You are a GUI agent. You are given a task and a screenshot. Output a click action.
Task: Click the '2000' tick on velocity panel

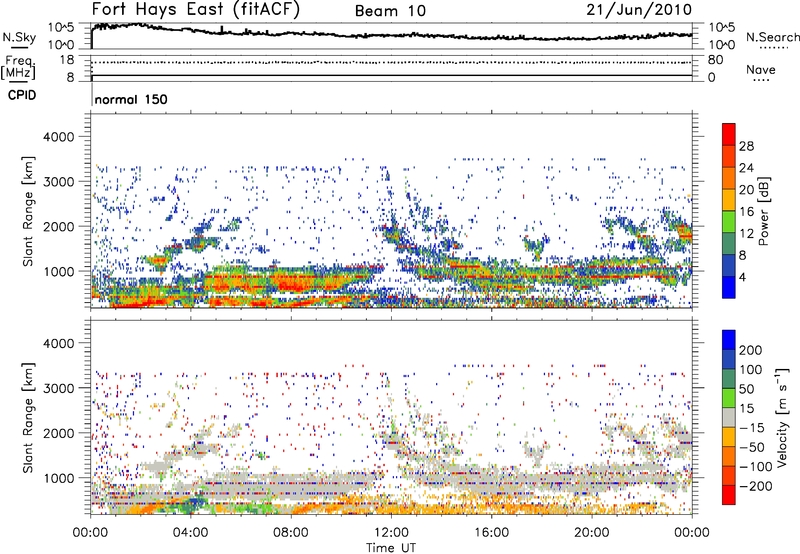pos(58,433)
